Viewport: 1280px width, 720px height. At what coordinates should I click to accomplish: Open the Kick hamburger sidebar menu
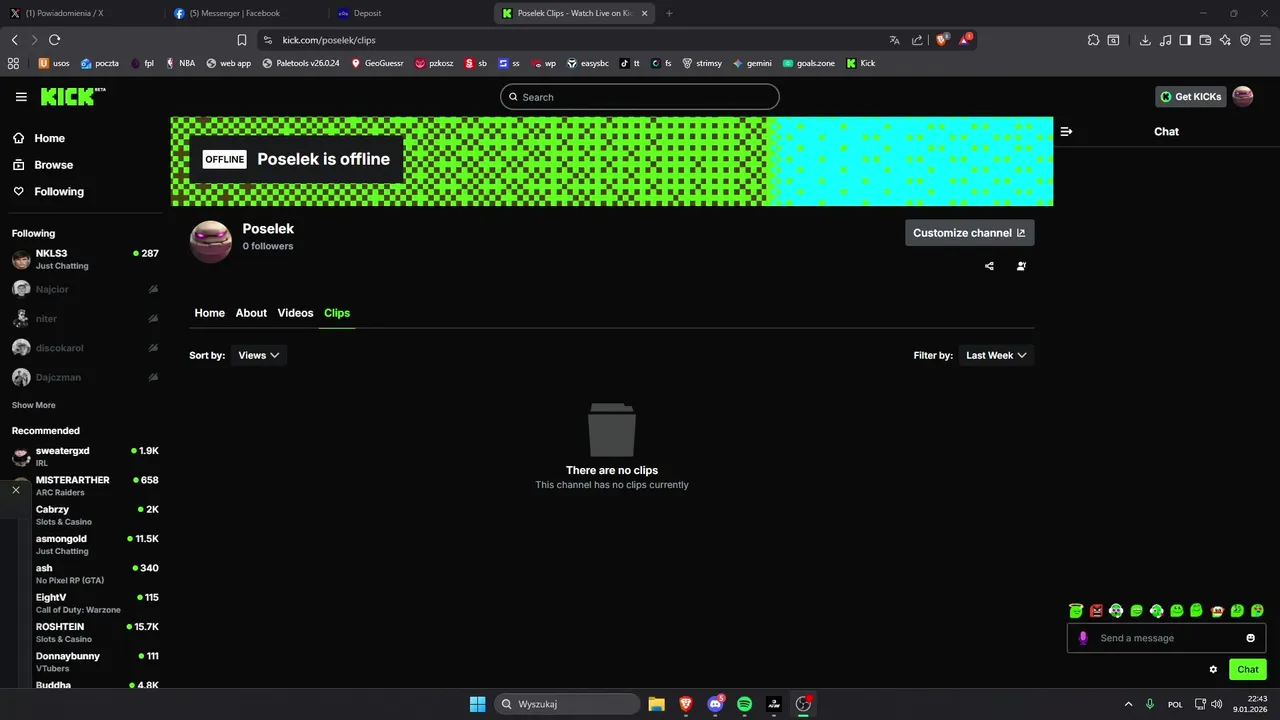[21, 97]
